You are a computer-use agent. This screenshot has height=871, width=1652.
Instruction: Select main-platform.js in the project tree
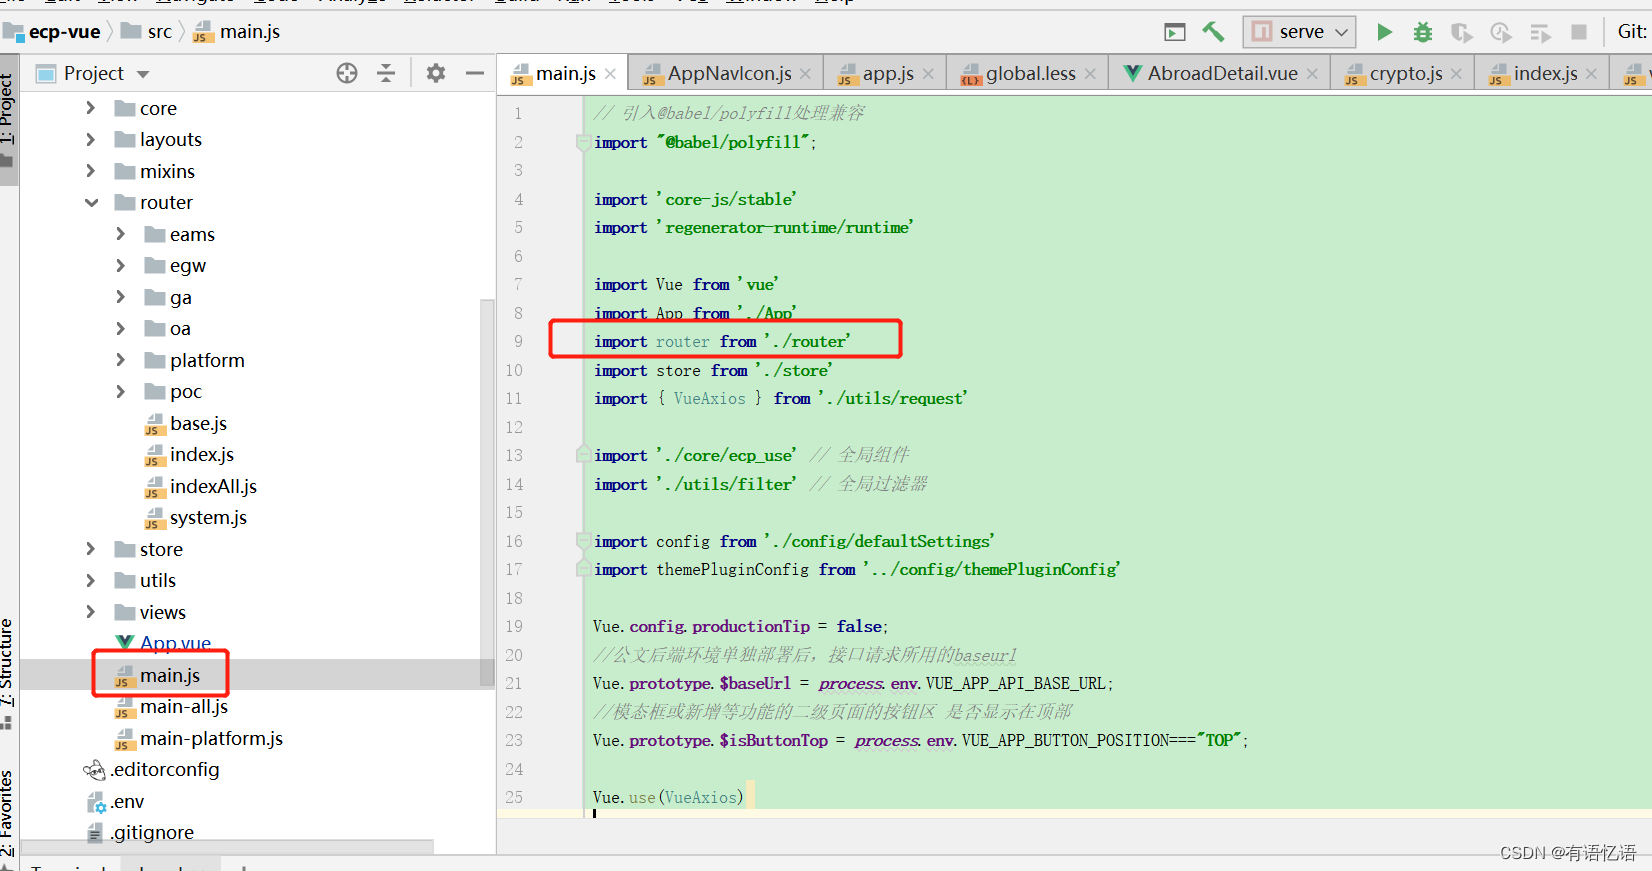point(199,738)
